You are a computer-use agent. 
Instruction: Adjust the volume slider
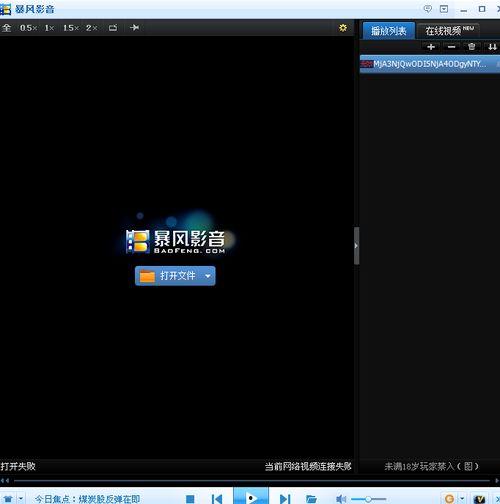click(369, 499)
